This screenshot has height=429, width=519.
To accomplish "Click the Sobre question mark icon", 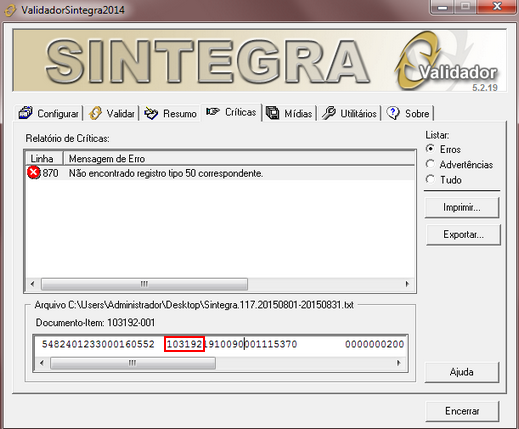I will [x=393, y=113].
